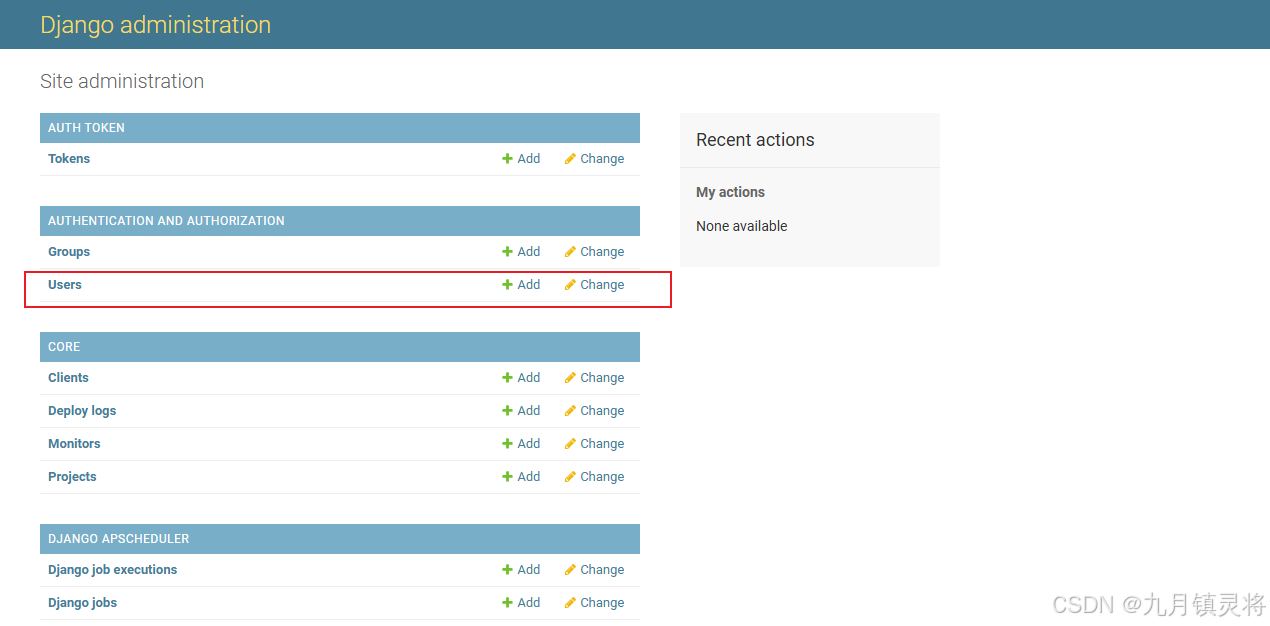Click the green plus icon for Groups
The image size is (1270, 626).
tap(507, 252)
